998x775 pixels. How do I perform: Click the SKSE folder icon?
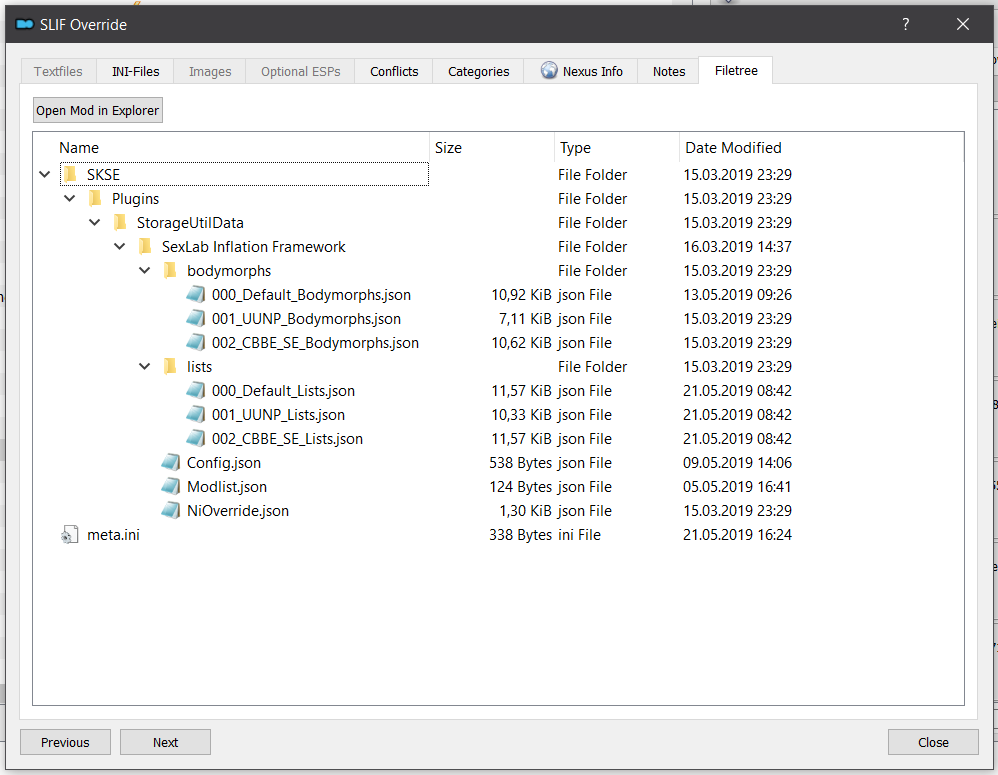tap(71, 174)
